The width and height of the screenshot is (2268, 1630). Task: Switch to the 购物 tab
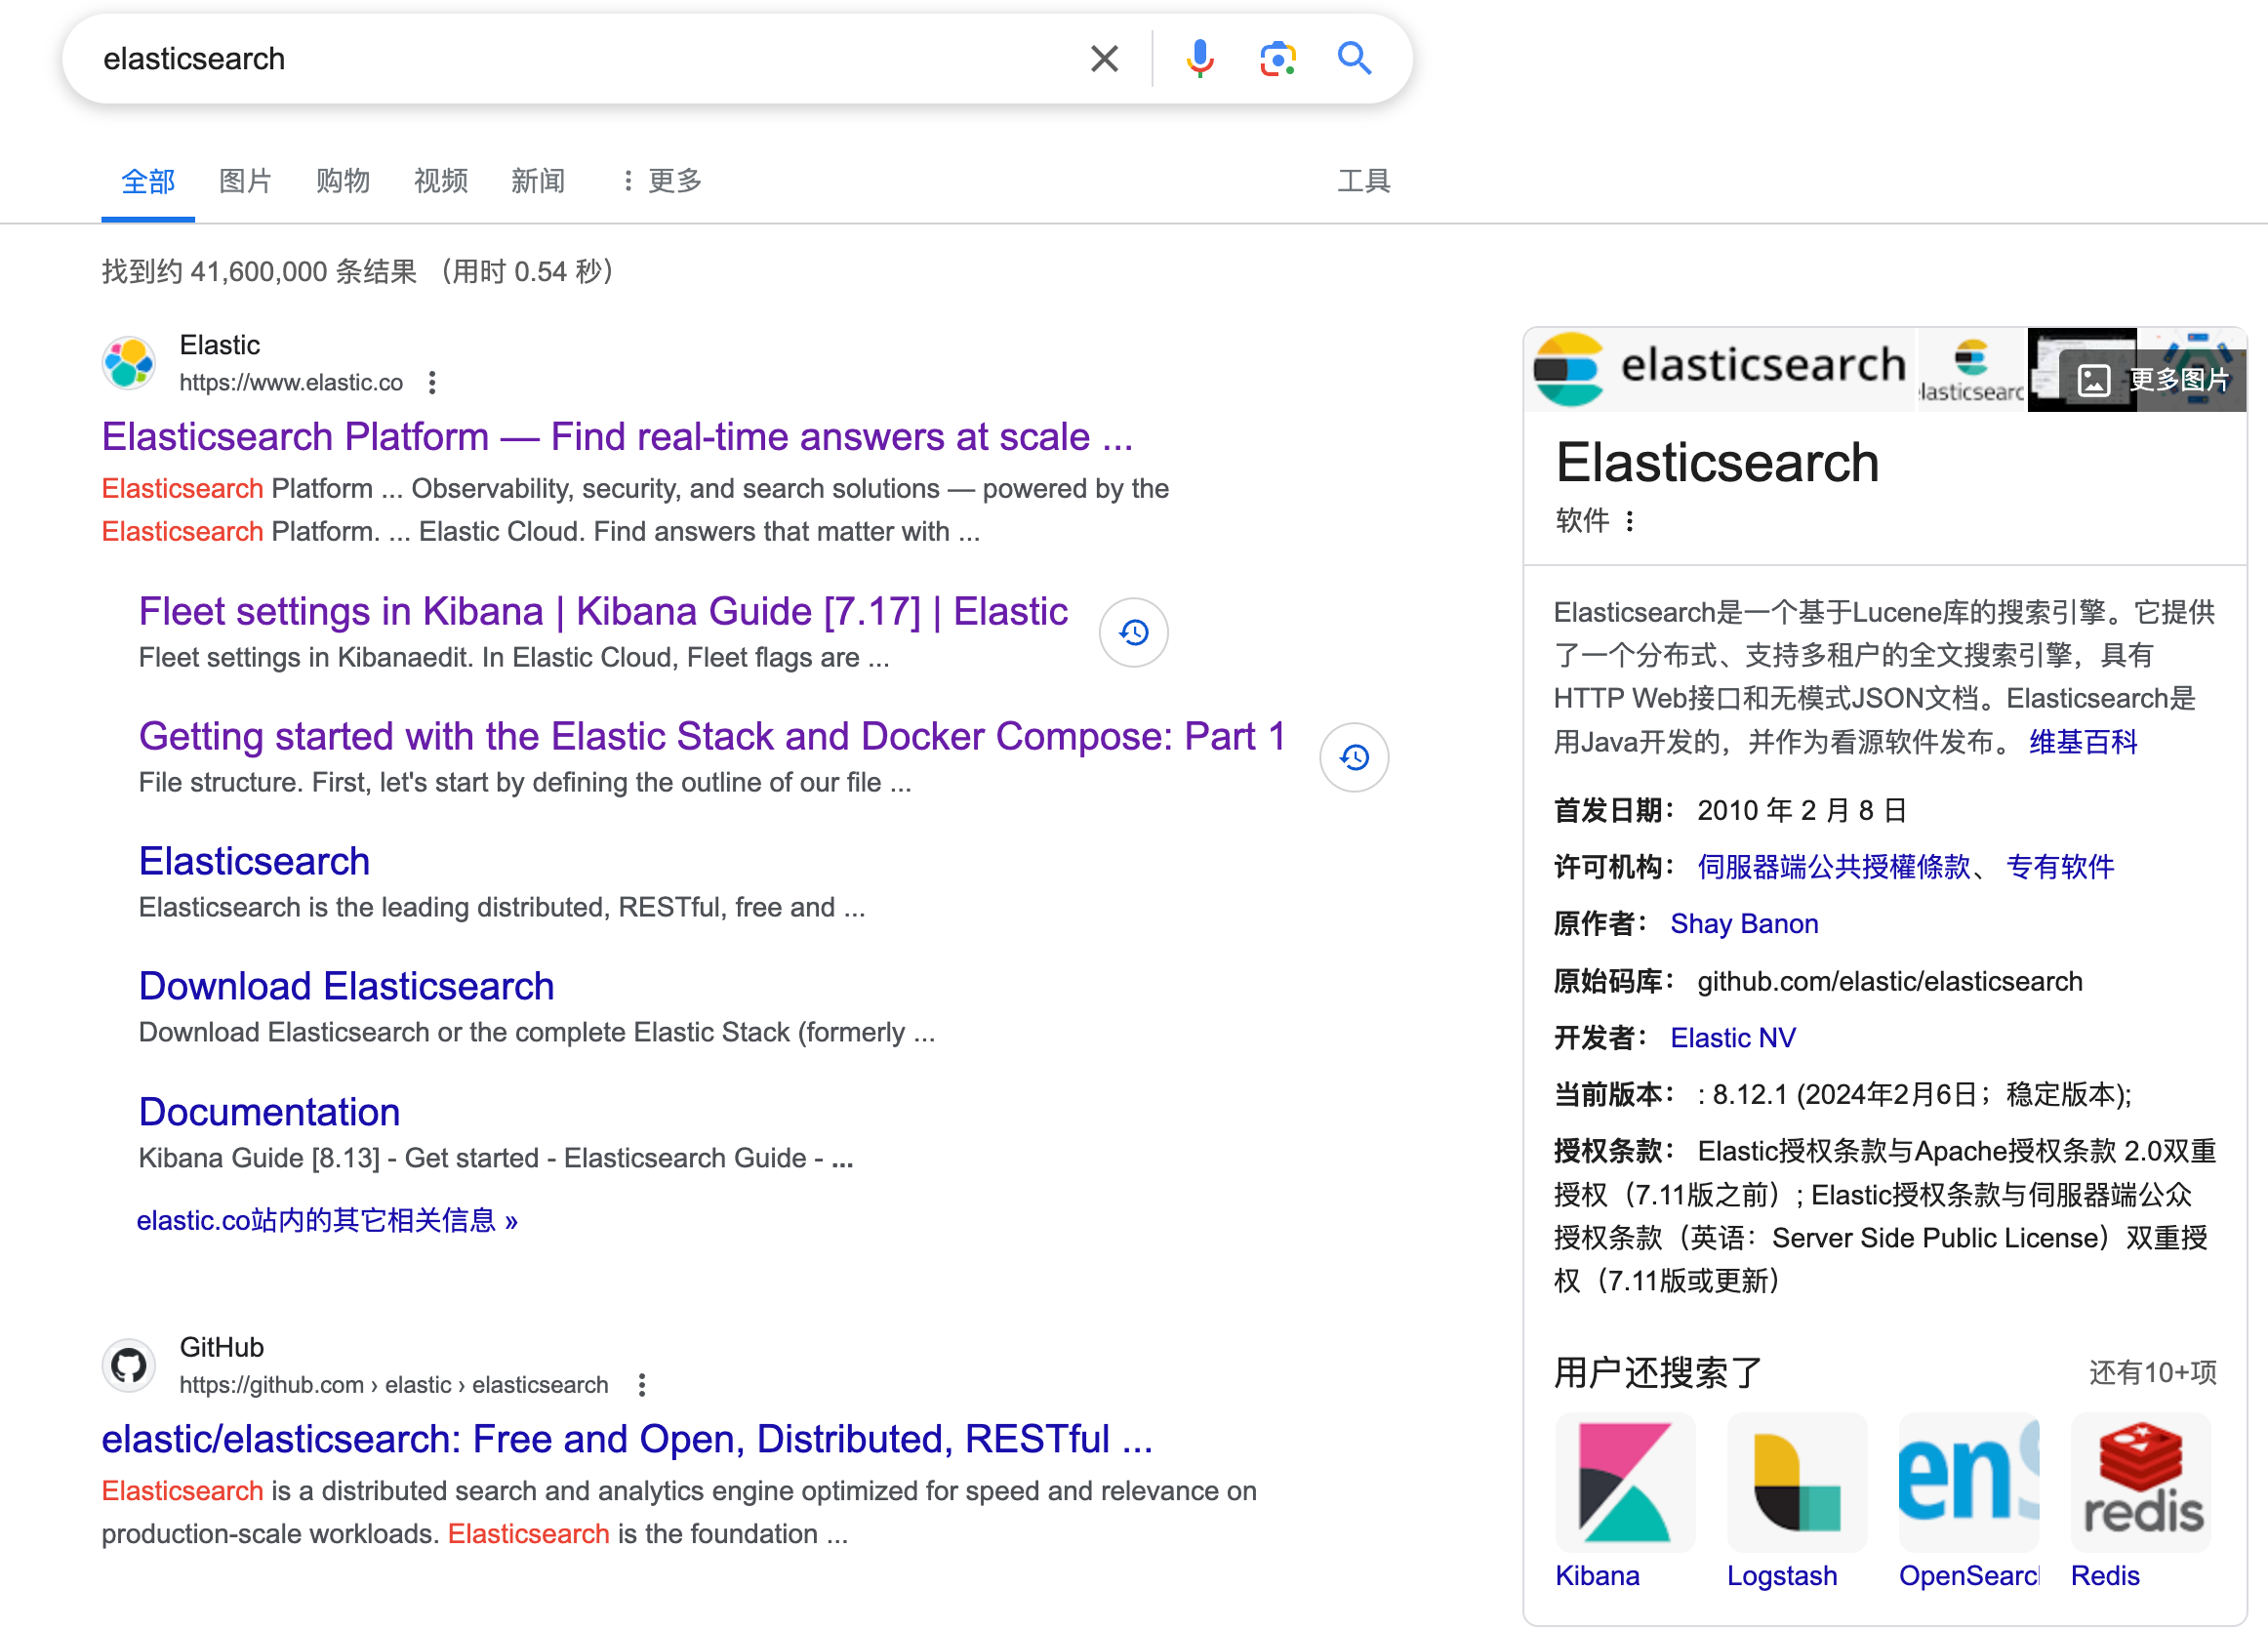pyautogui.click(x=343, y=181)
